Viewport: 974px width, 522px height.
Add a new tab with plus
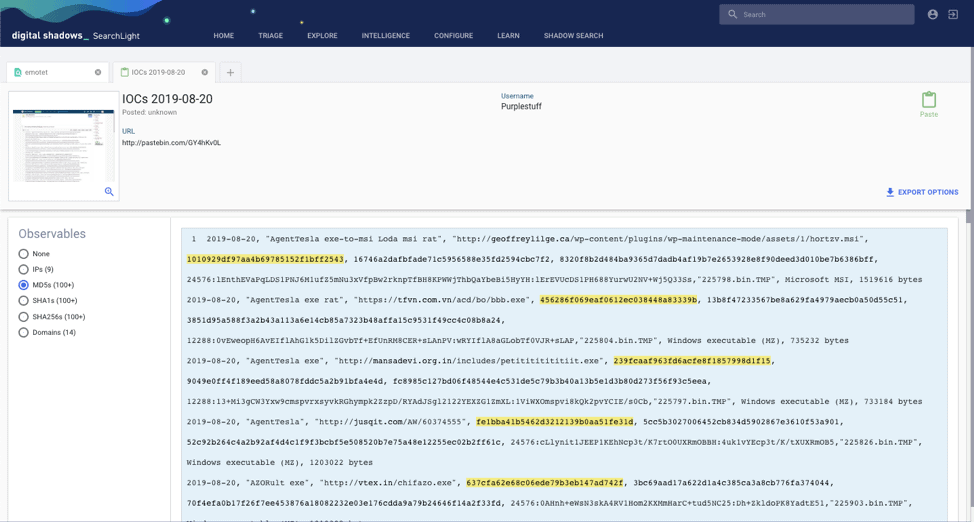[x=230, y=73]
